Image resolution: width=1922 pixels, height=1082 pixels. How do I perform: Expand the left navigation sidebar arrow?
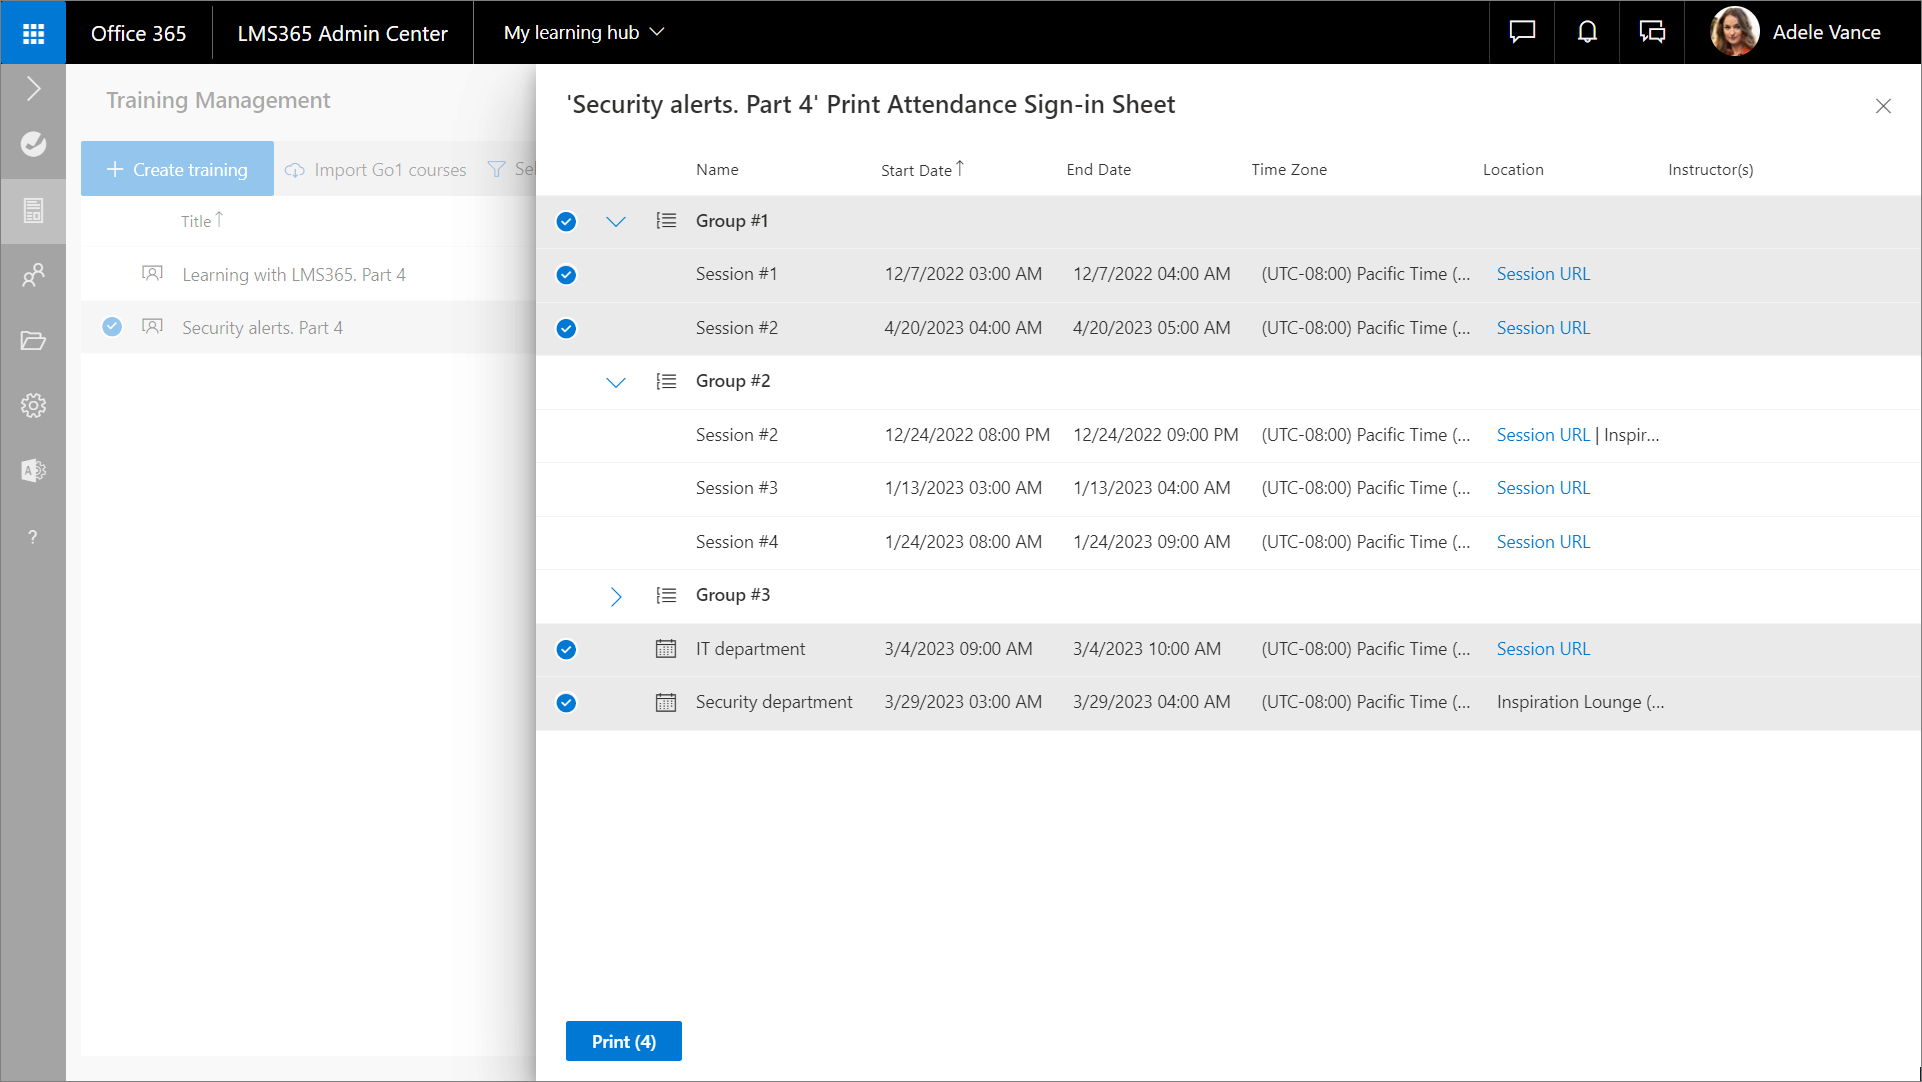(33, 89)
